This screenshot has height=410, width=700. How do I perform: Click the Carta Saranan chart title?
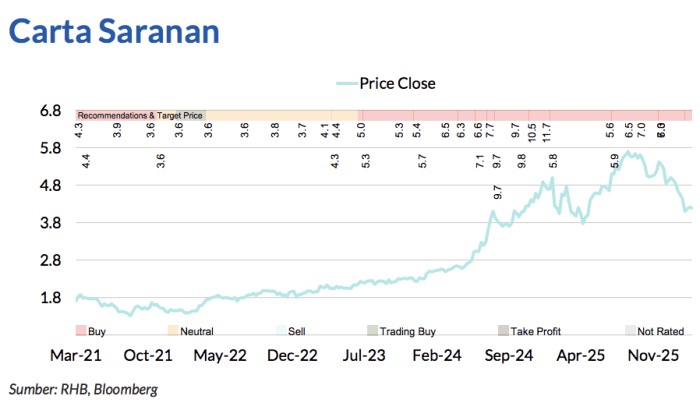click(114, 31)
